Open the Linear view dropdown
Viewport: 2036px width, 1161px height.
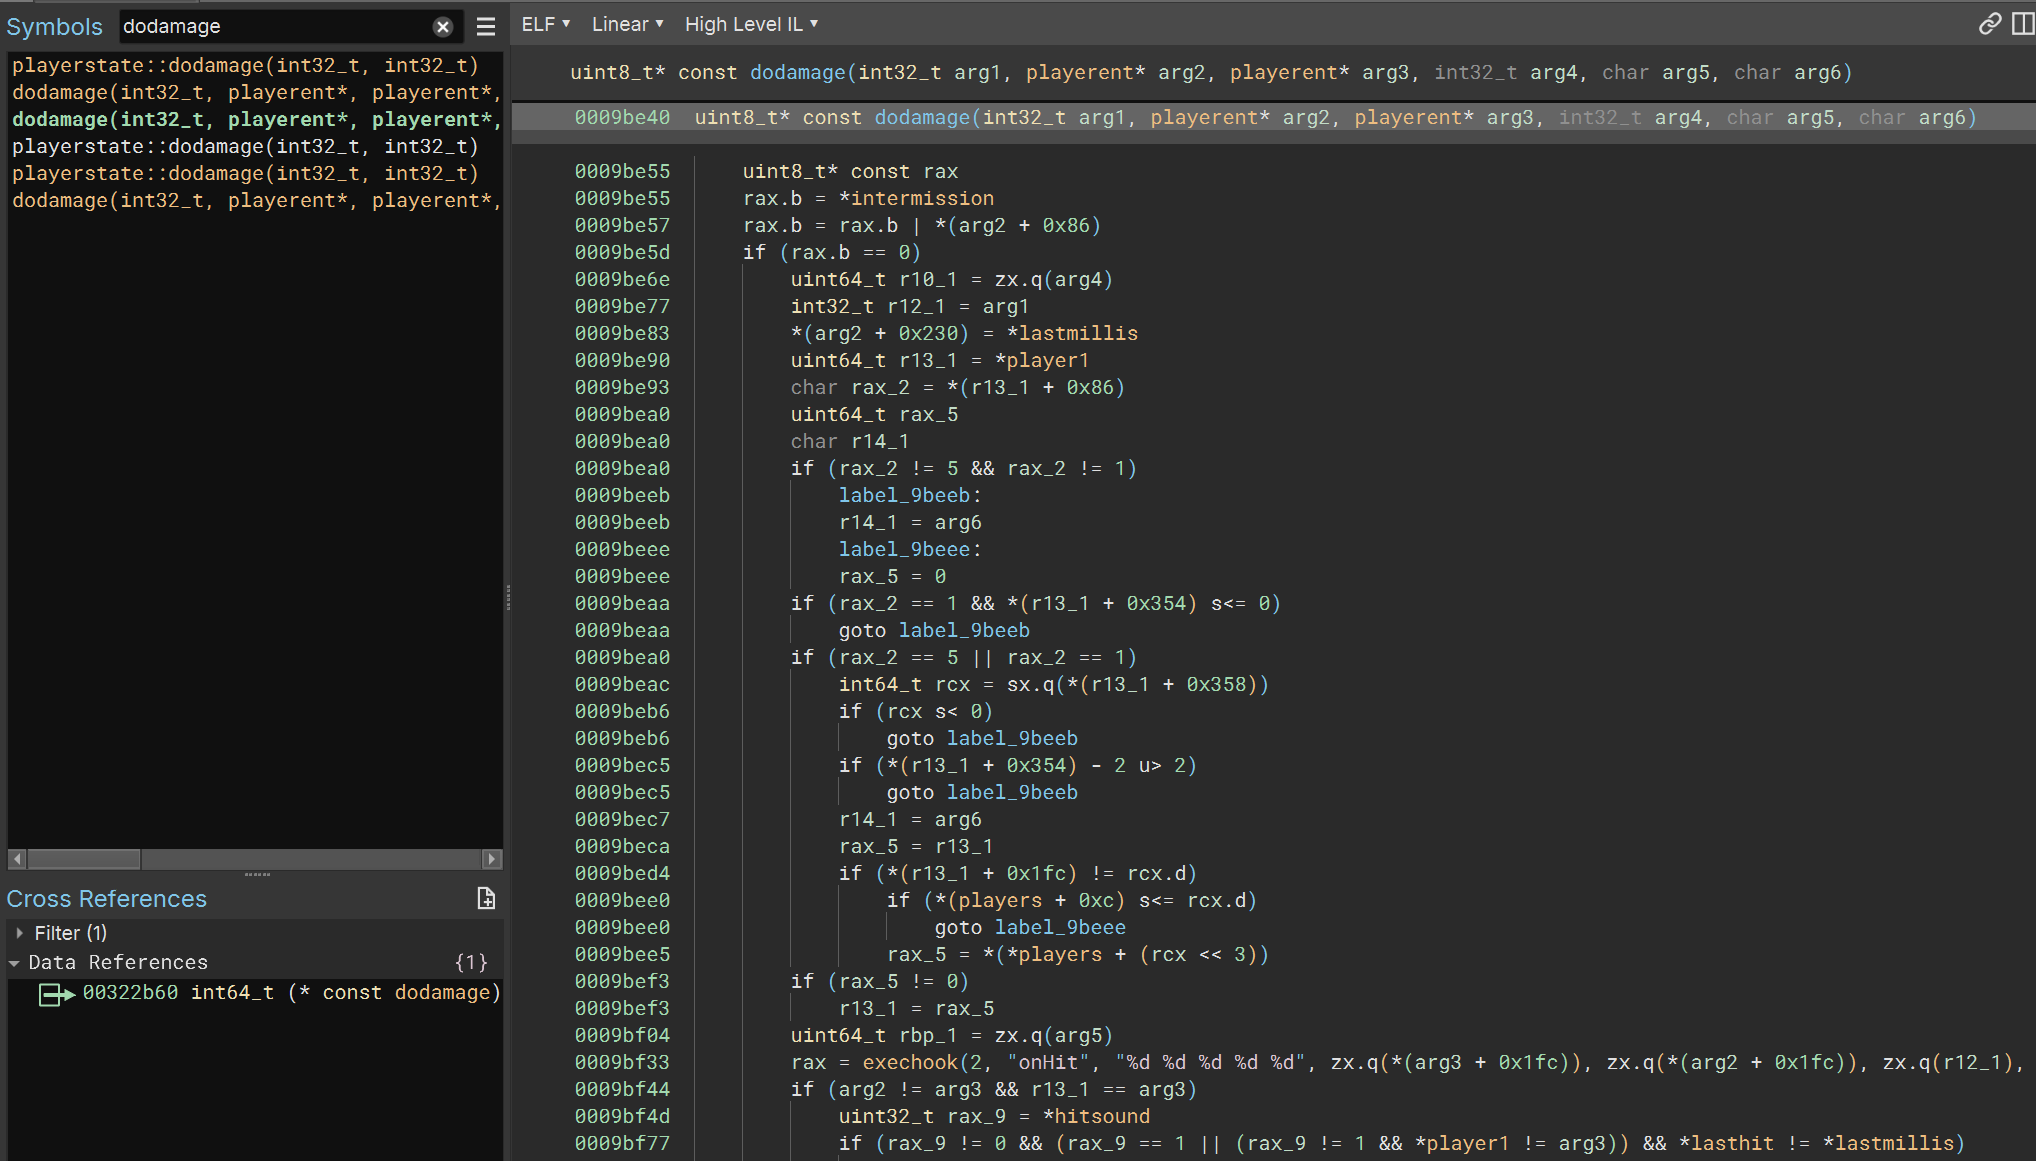tap(627, 24)
